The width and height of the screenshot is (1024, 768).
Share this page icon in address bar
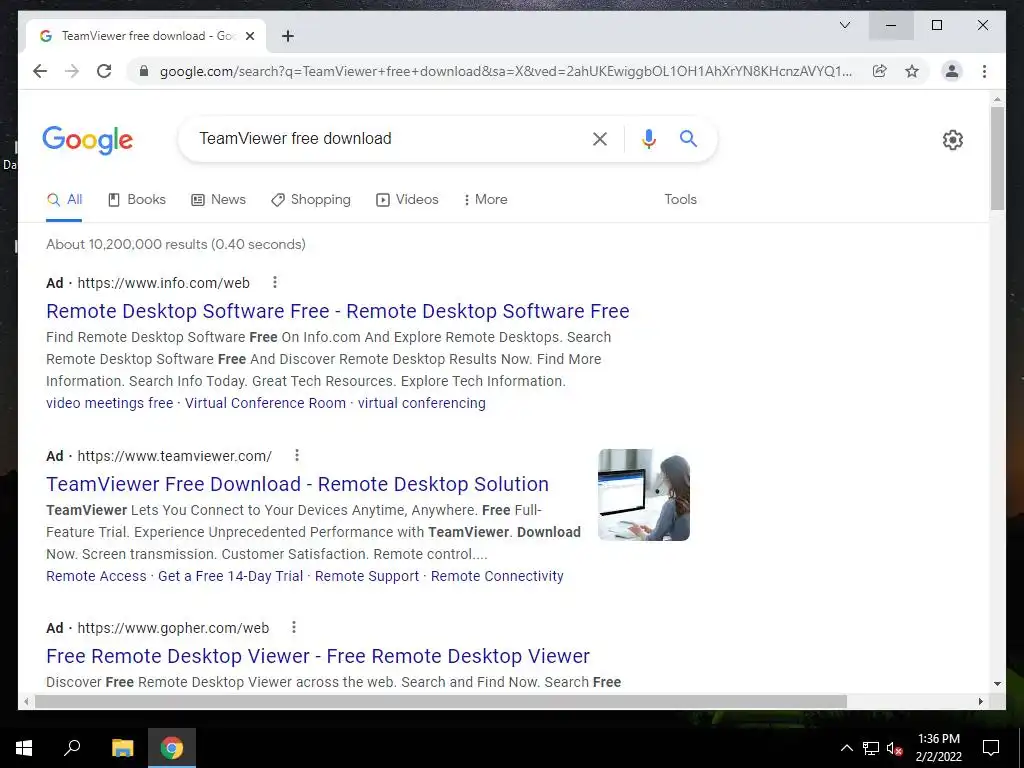(880, 71)
